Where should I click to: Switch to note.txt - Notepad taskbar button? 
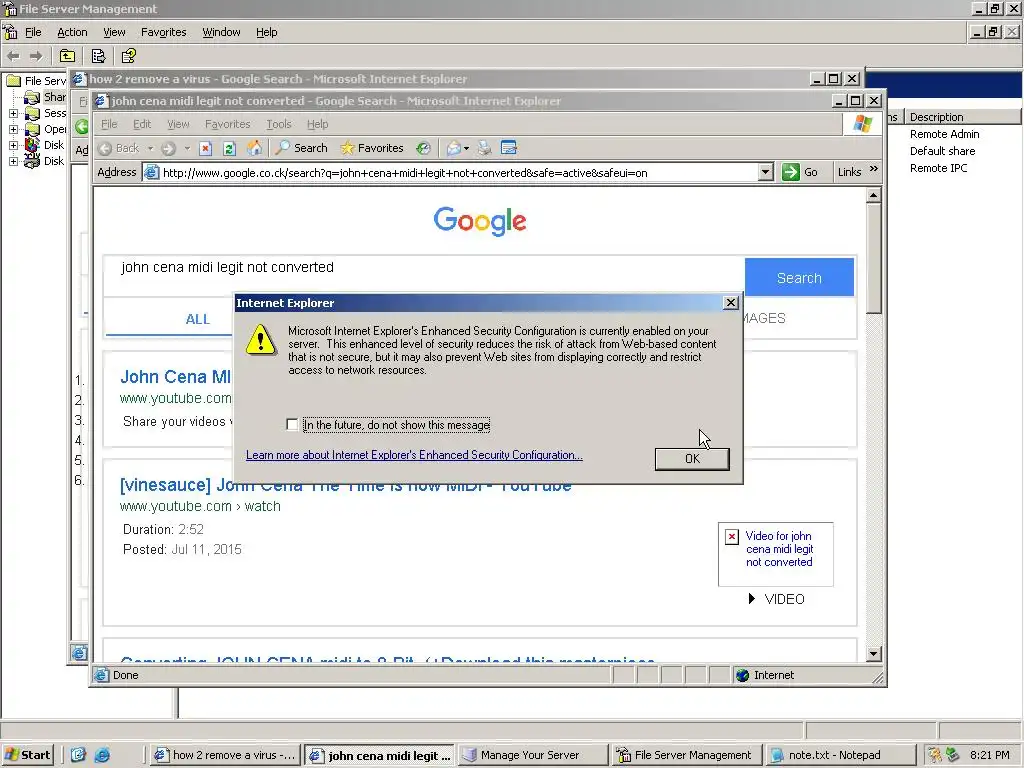pyautogui.click(x=842, y=755)
